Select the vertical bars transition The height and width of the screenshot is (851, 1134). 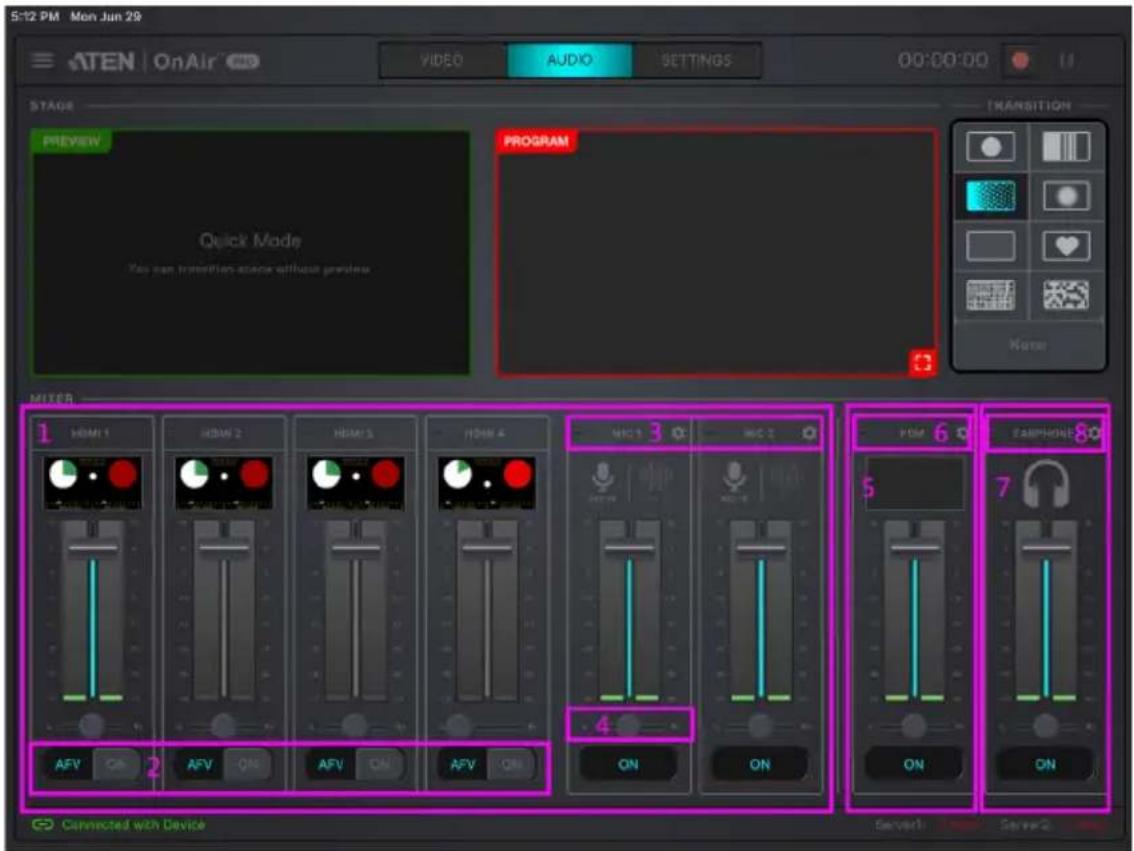click(1066, 147)
